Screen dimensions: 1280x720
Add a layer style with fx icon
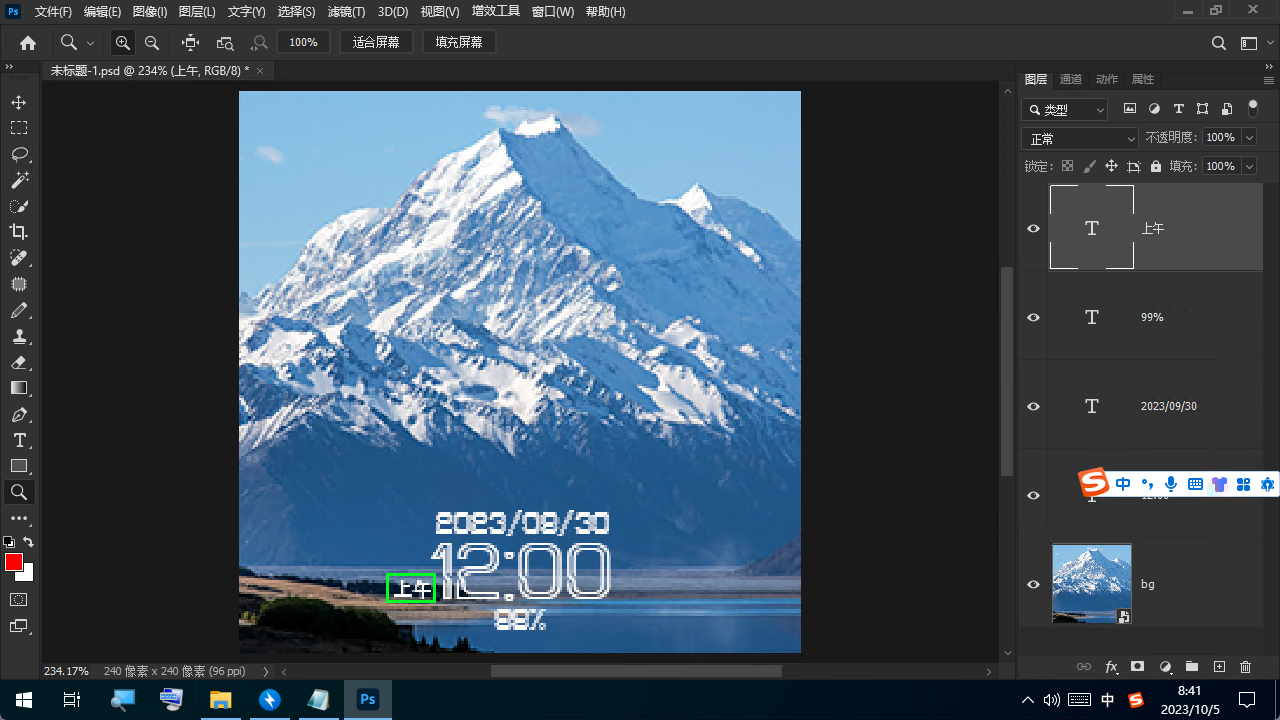pos(1111,667)
